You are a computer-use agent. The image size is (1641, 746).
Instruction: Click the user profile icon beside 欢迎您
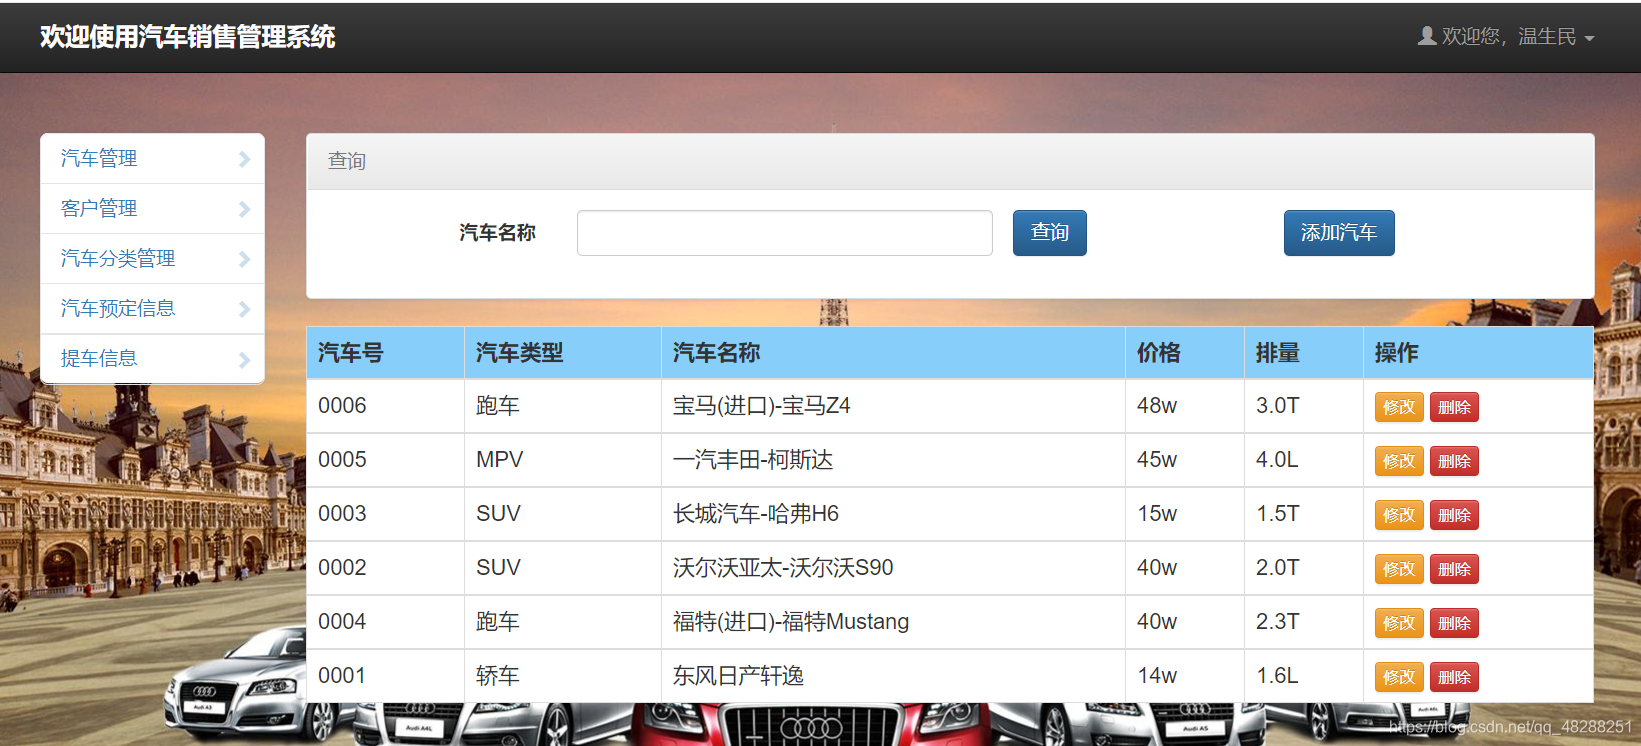point(1427,36)
